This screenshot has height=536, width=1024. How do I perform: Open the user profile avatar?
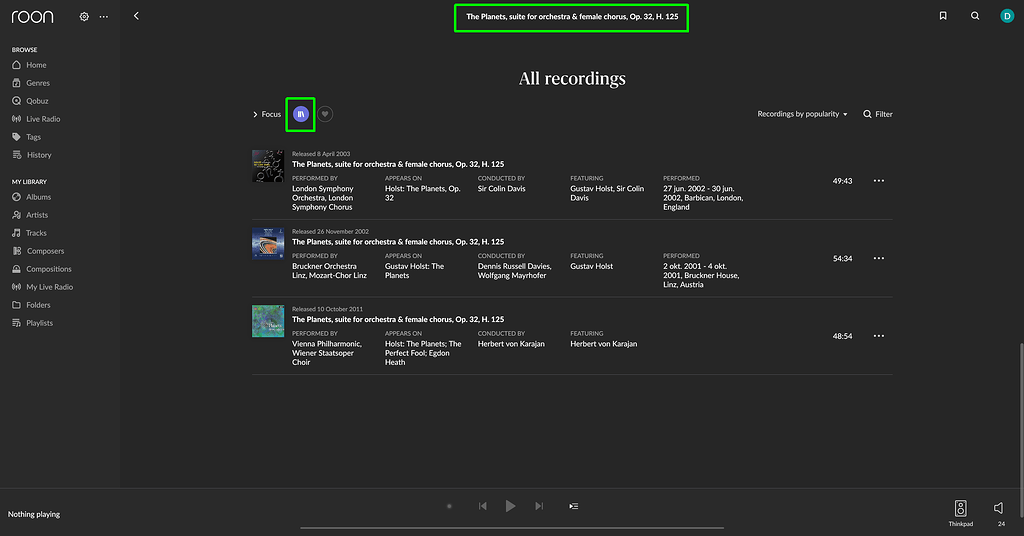pyautogui.click(x=1006, y=16)
